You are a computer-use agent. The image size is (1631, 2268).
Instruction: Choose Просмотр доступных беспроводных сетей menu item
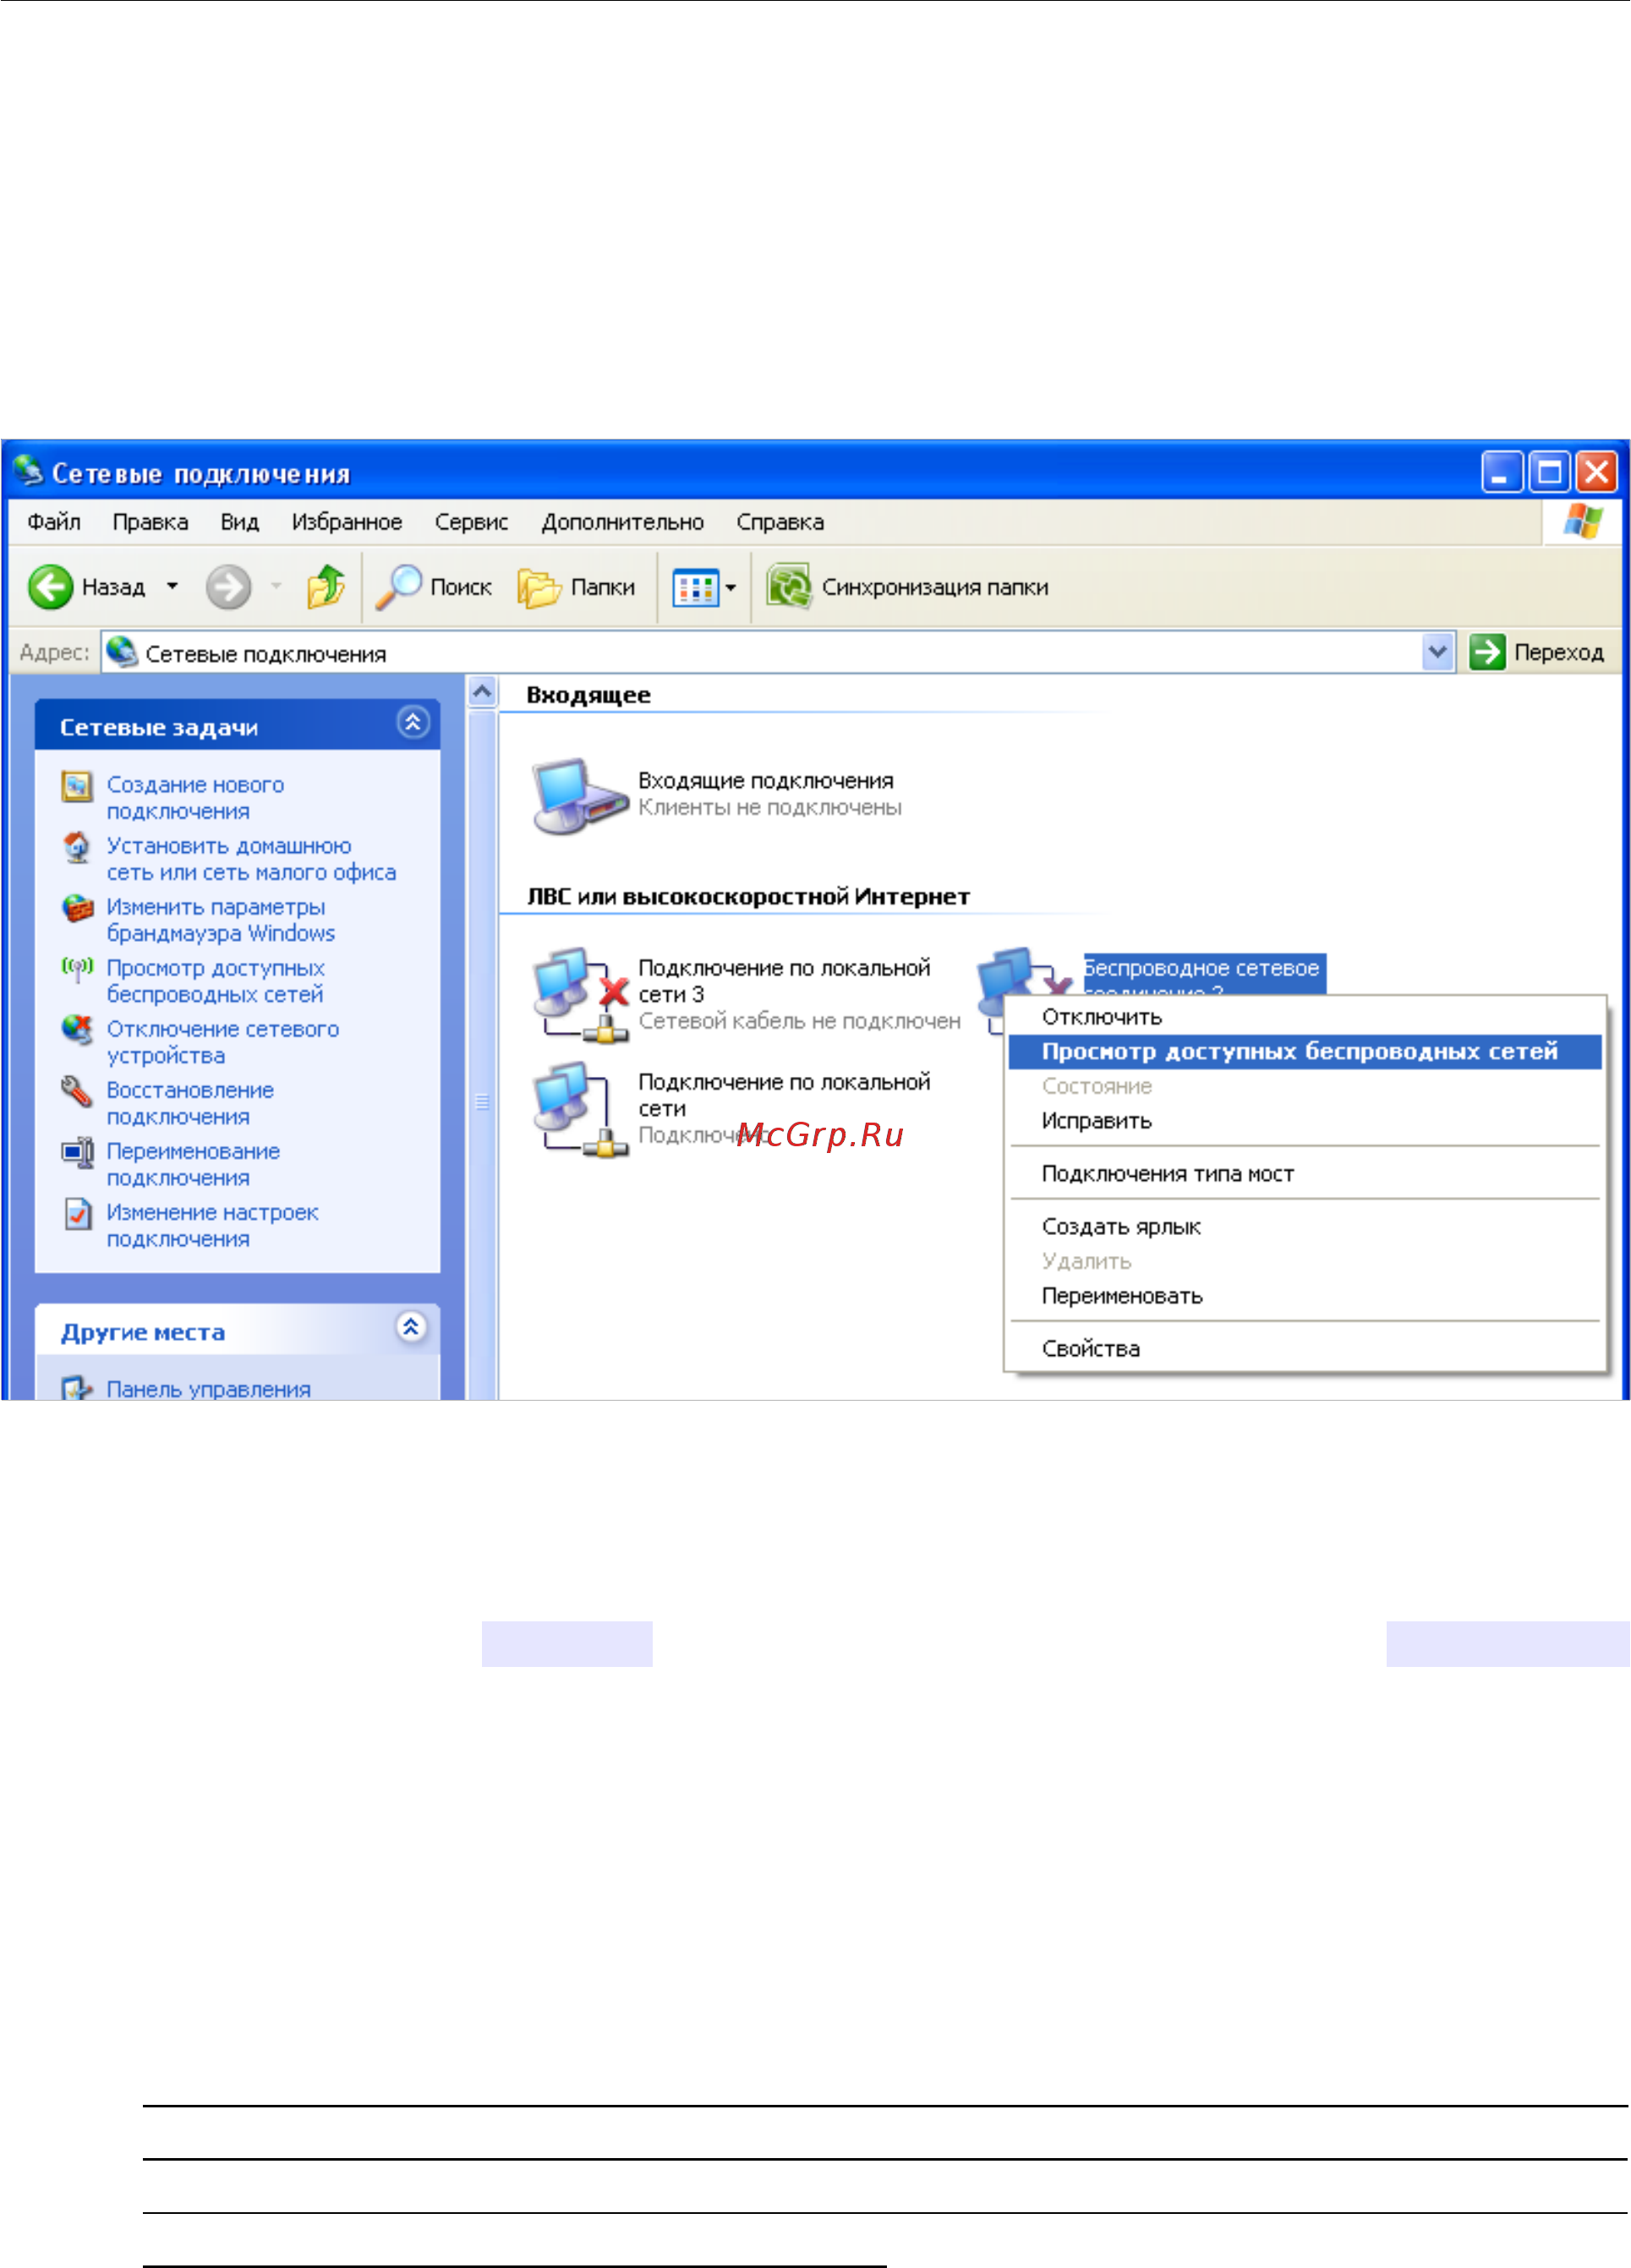point(1306,1052)
